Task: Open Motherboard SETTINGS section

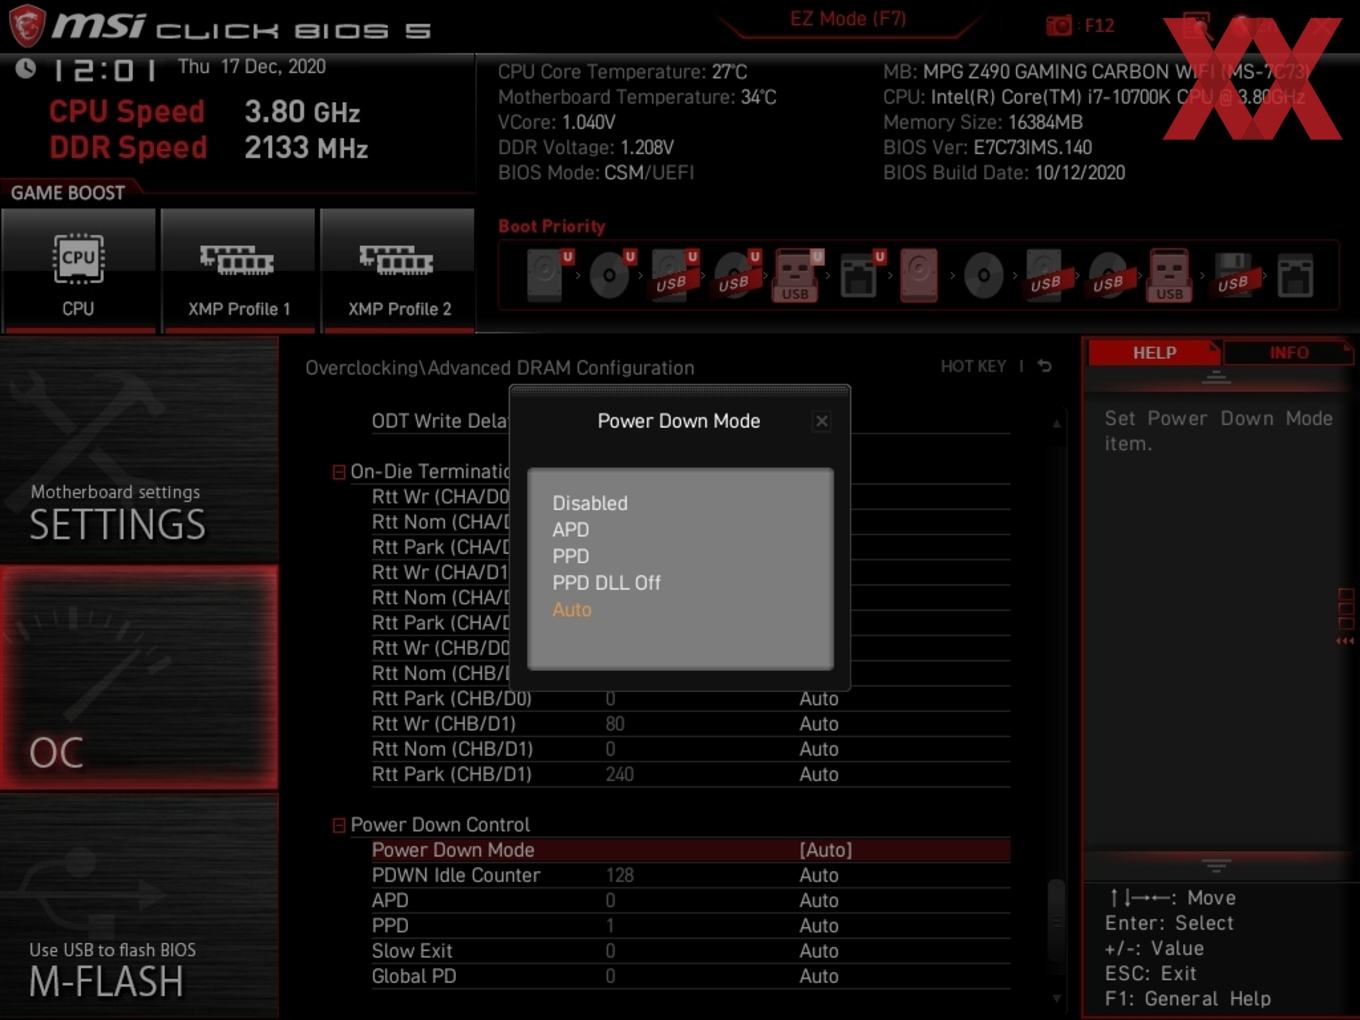Action: [139, 450]
